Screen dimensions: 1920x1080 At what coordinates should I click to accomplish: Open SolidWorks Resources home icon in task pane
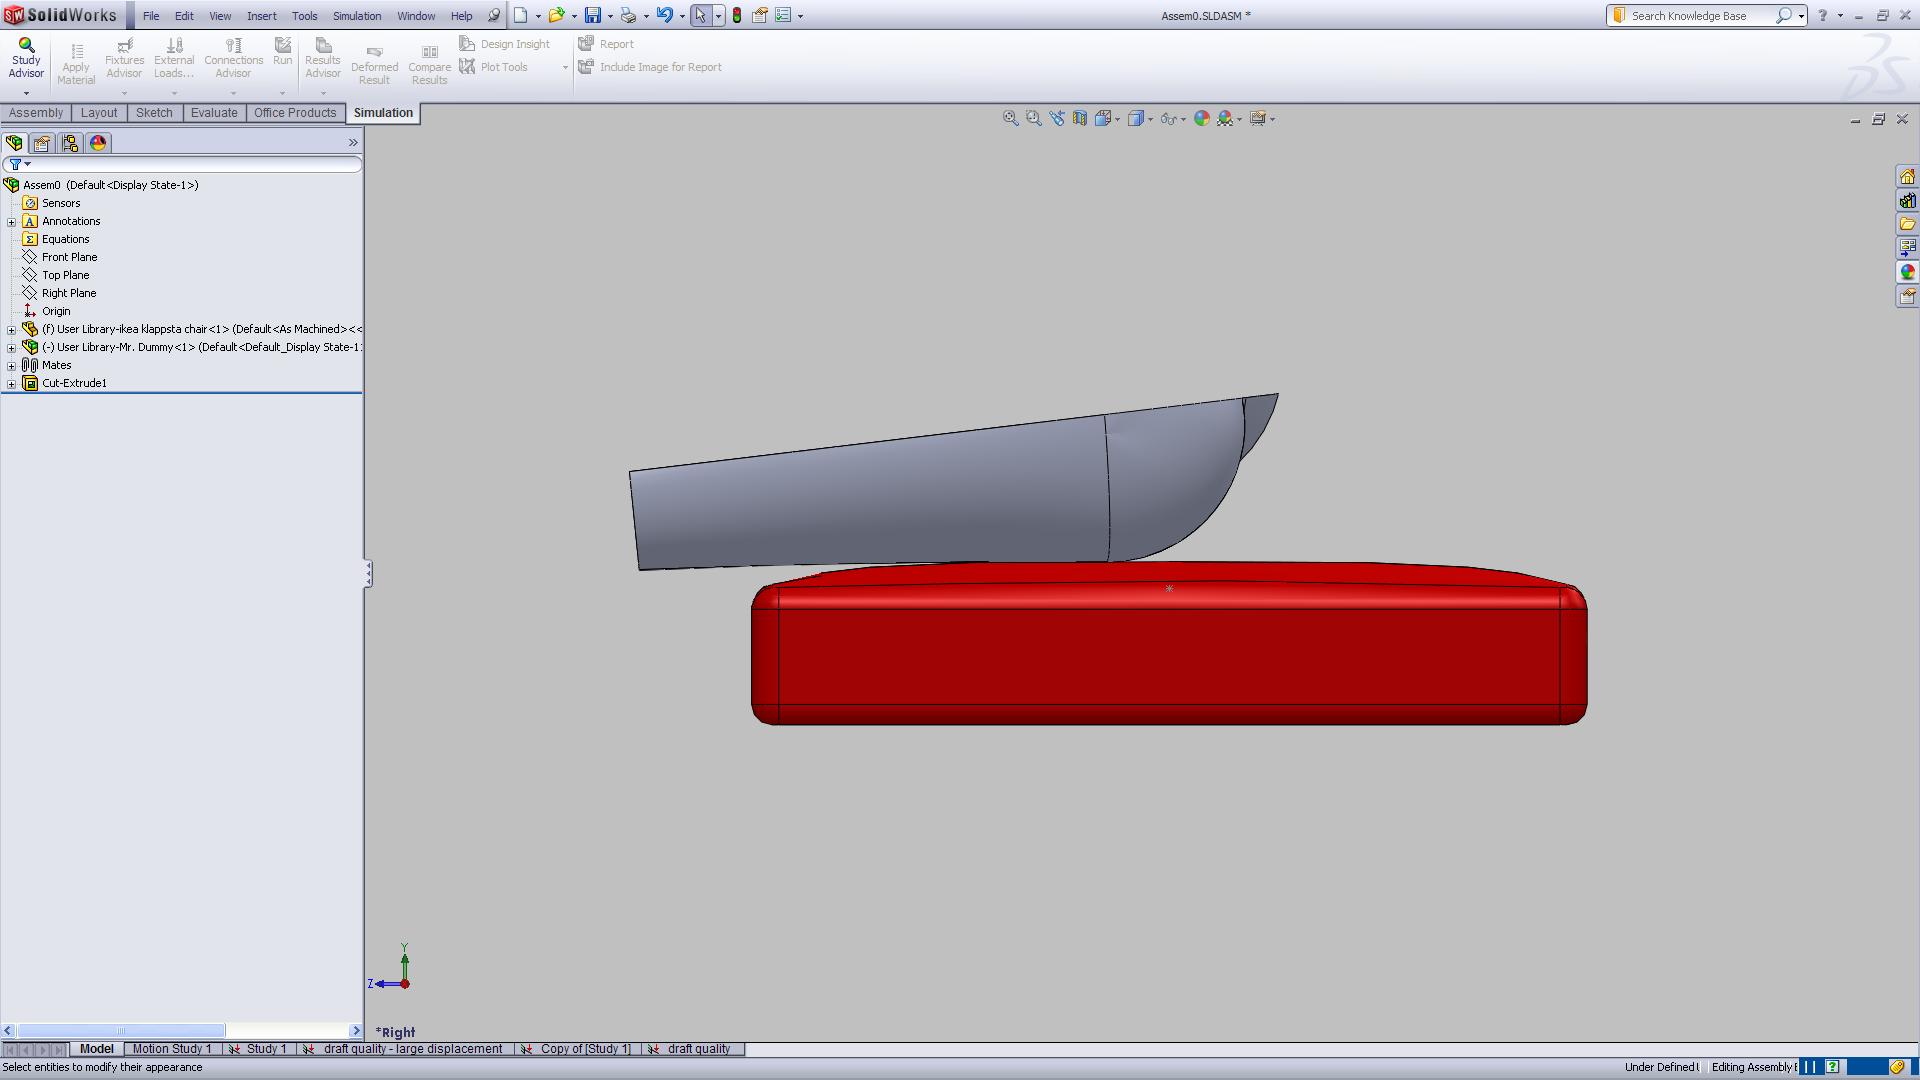1907,176
